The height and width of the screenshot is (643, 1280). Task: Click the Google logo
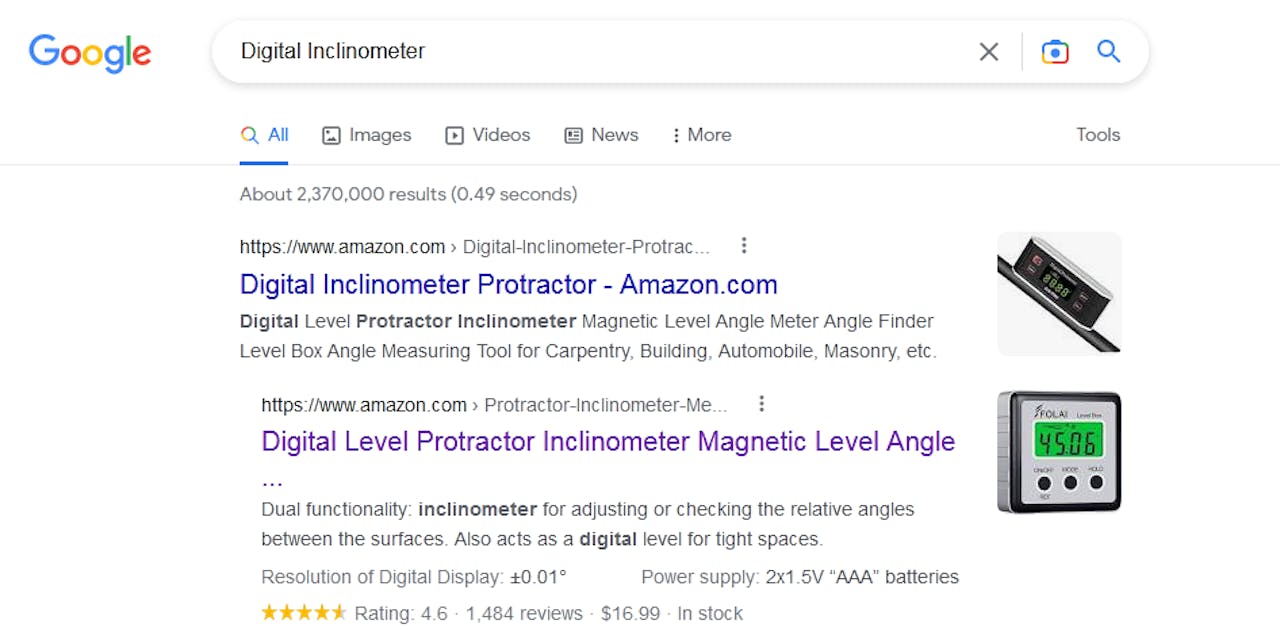[x=89, y=53]
